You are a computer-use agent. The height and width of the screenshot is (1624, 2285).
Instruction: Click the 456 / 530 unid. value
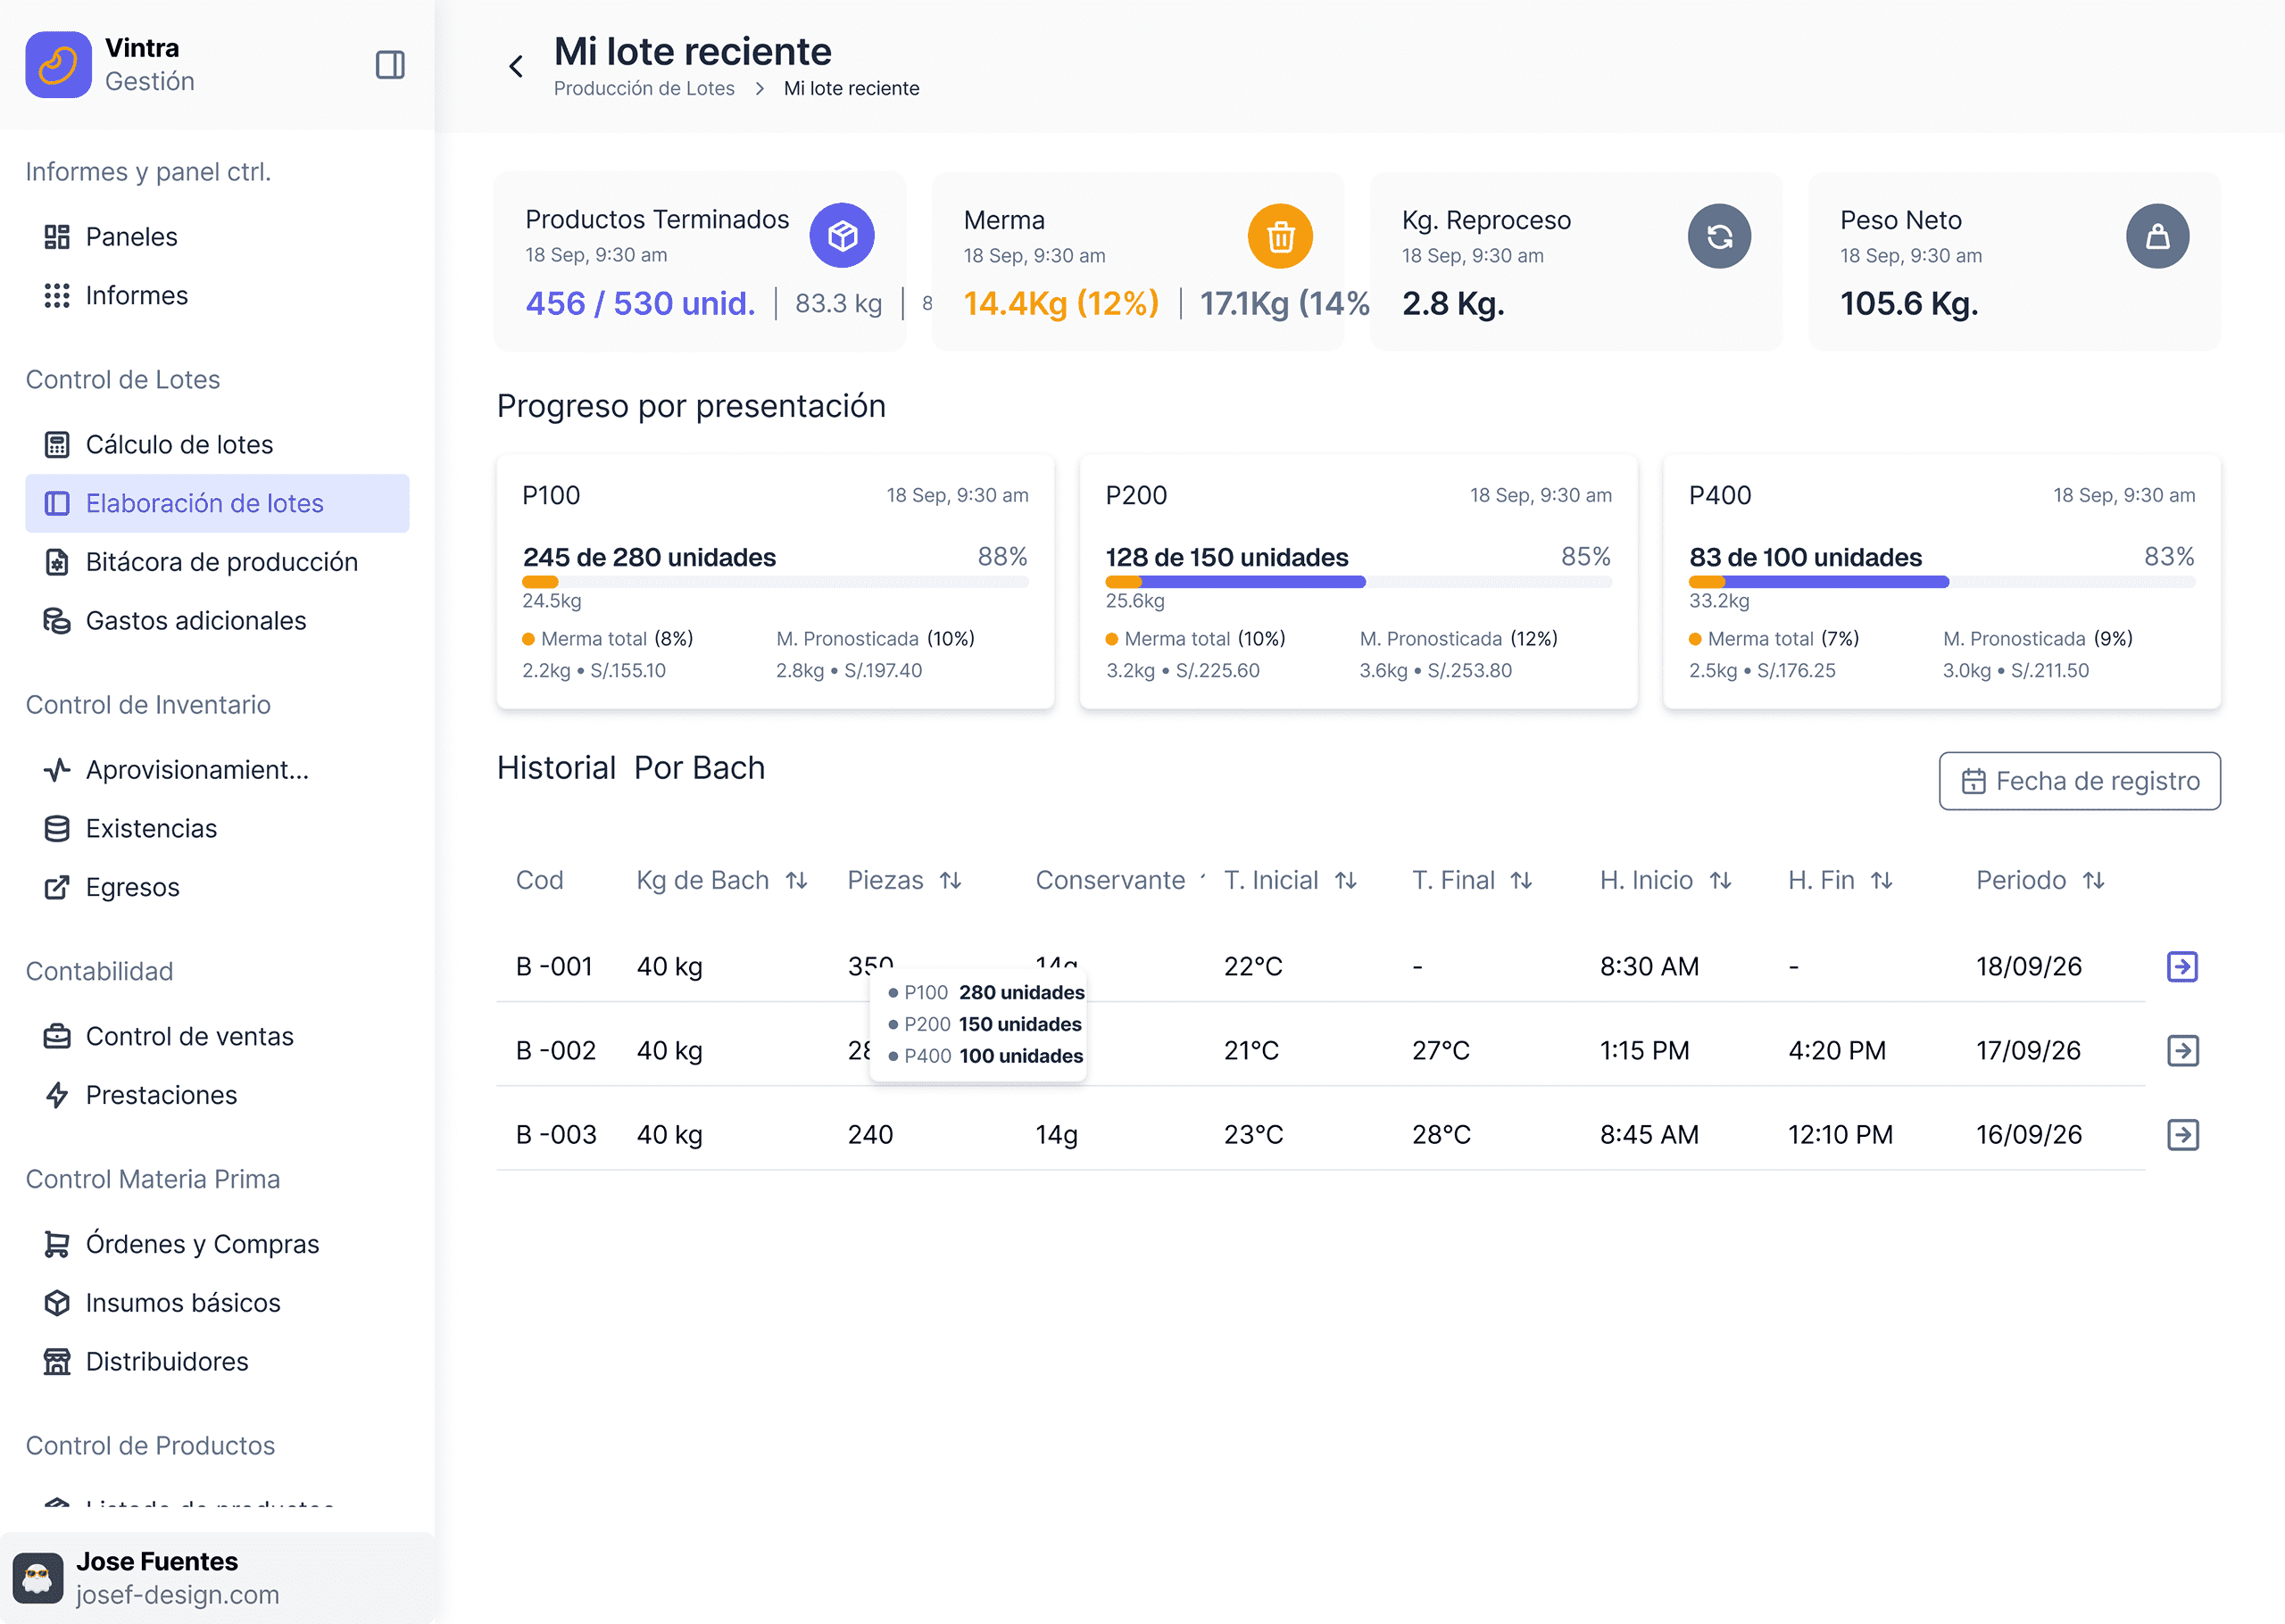click(x=640, y=303)
